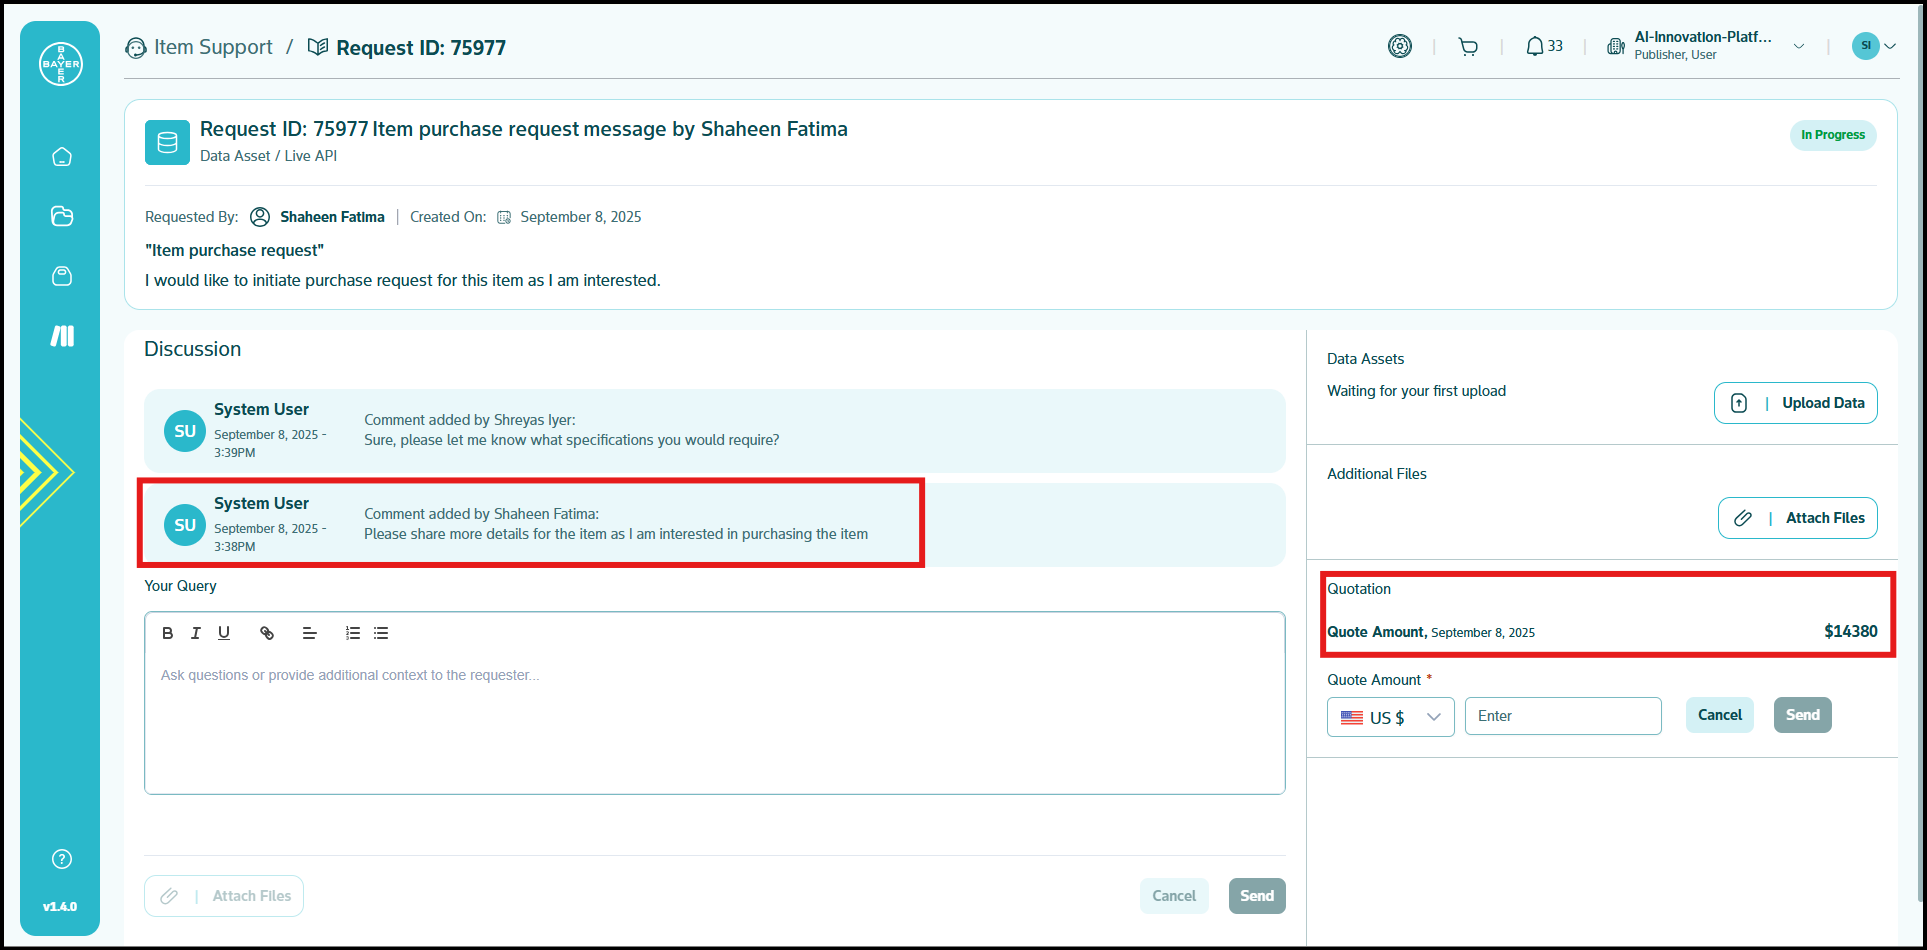Open the folders icon in sidebar
This screenshot has height=950, width=1927.
62,216
